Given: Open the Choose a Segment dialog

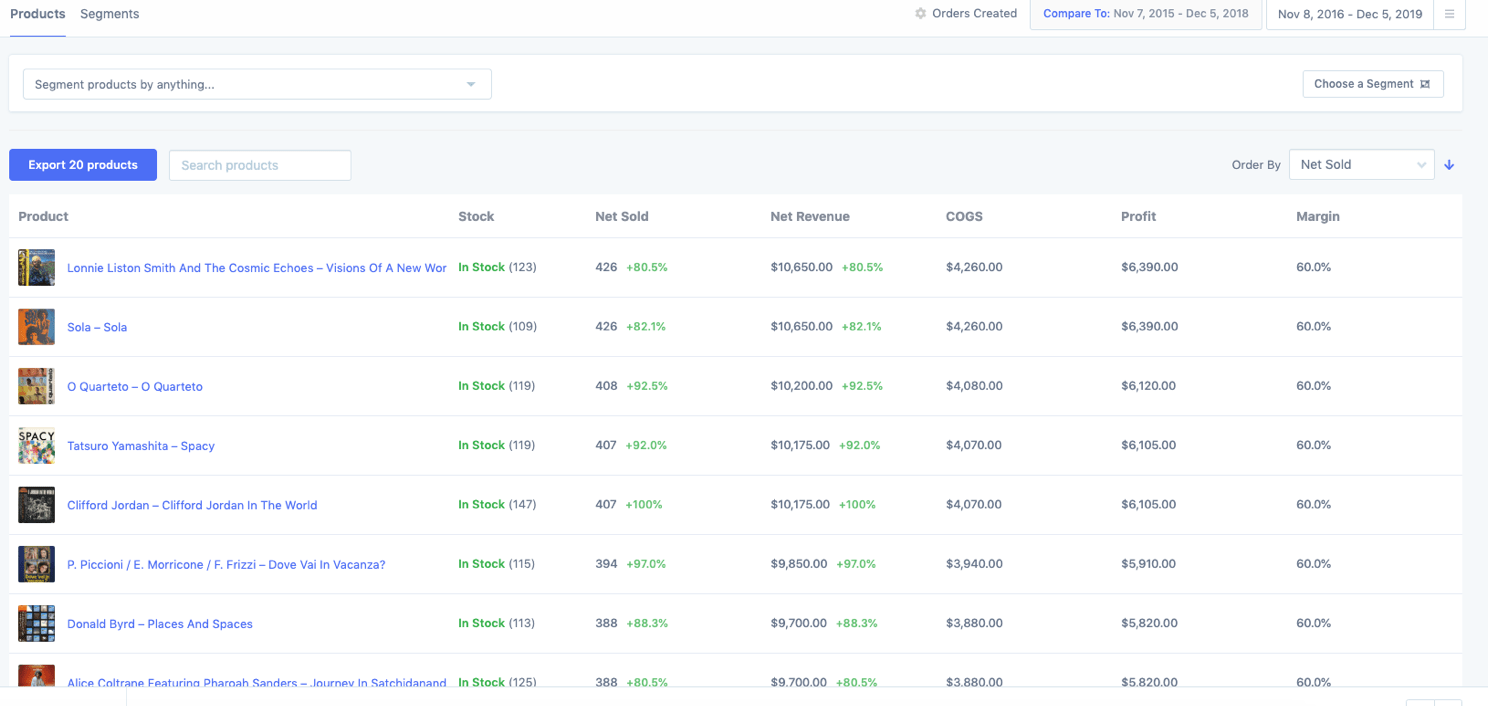Looking at the screenshot, I should point(1372,84).
